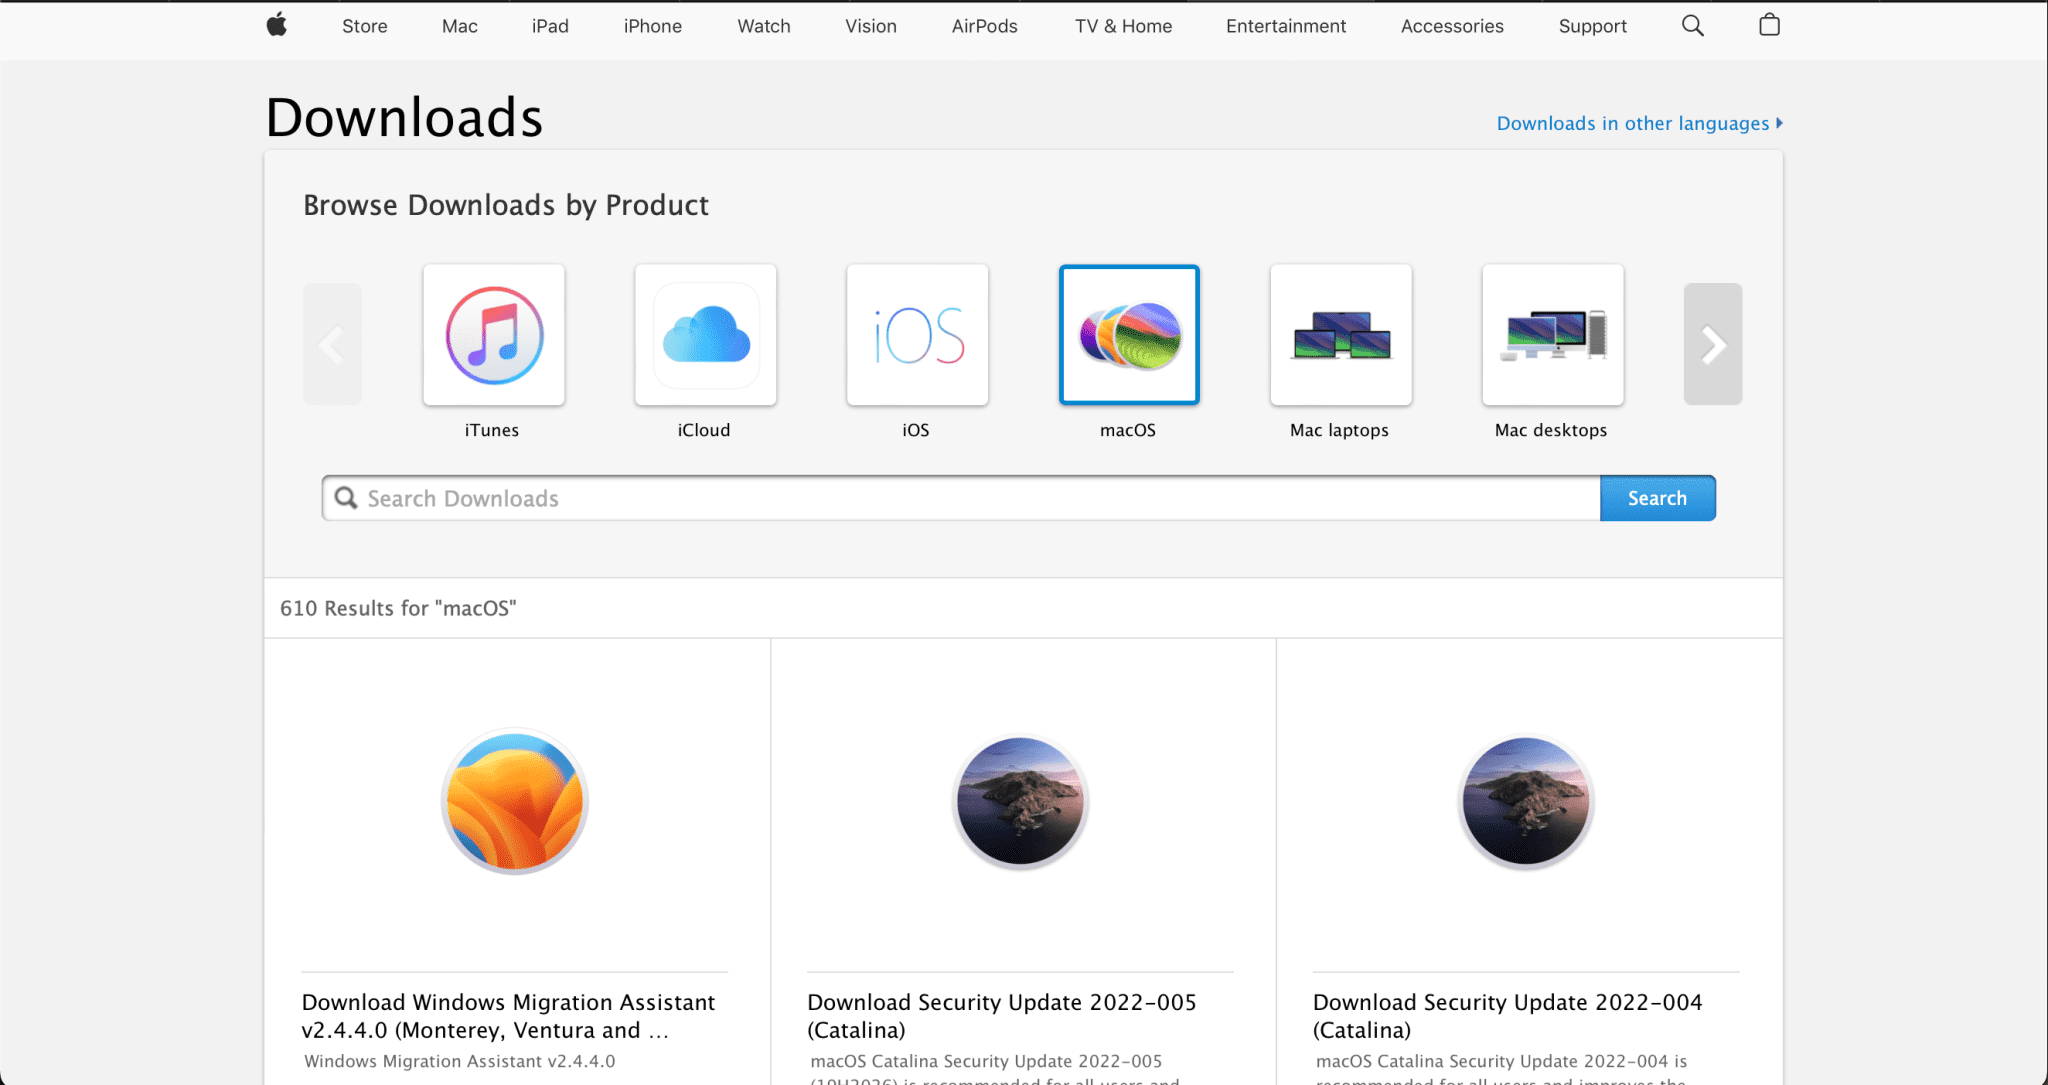Open the Entertainment menu item
The image size is (2048, 1085).
pos(1285,26)
